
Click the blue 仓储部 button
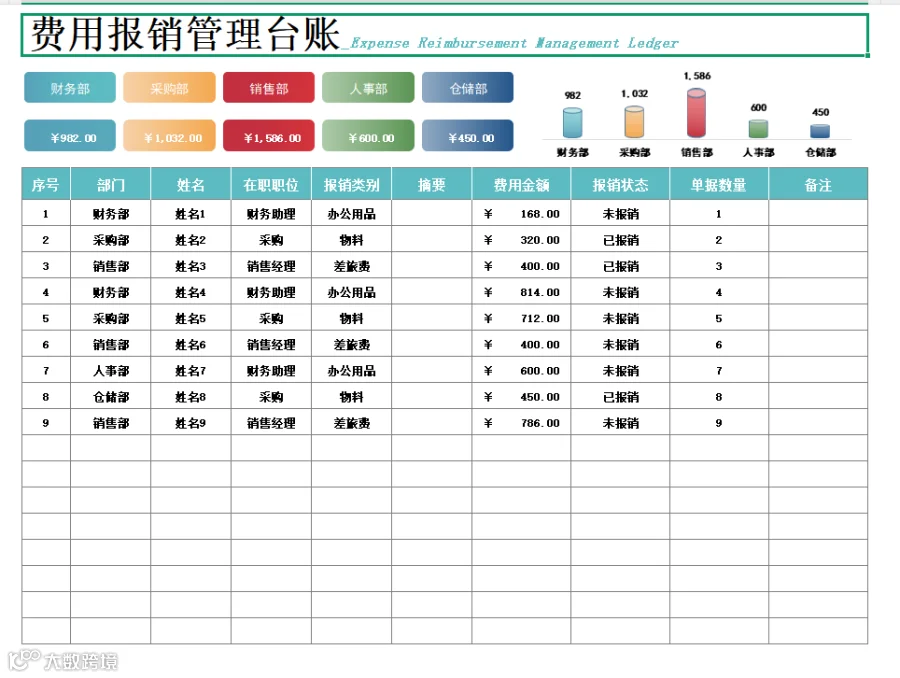468,88
